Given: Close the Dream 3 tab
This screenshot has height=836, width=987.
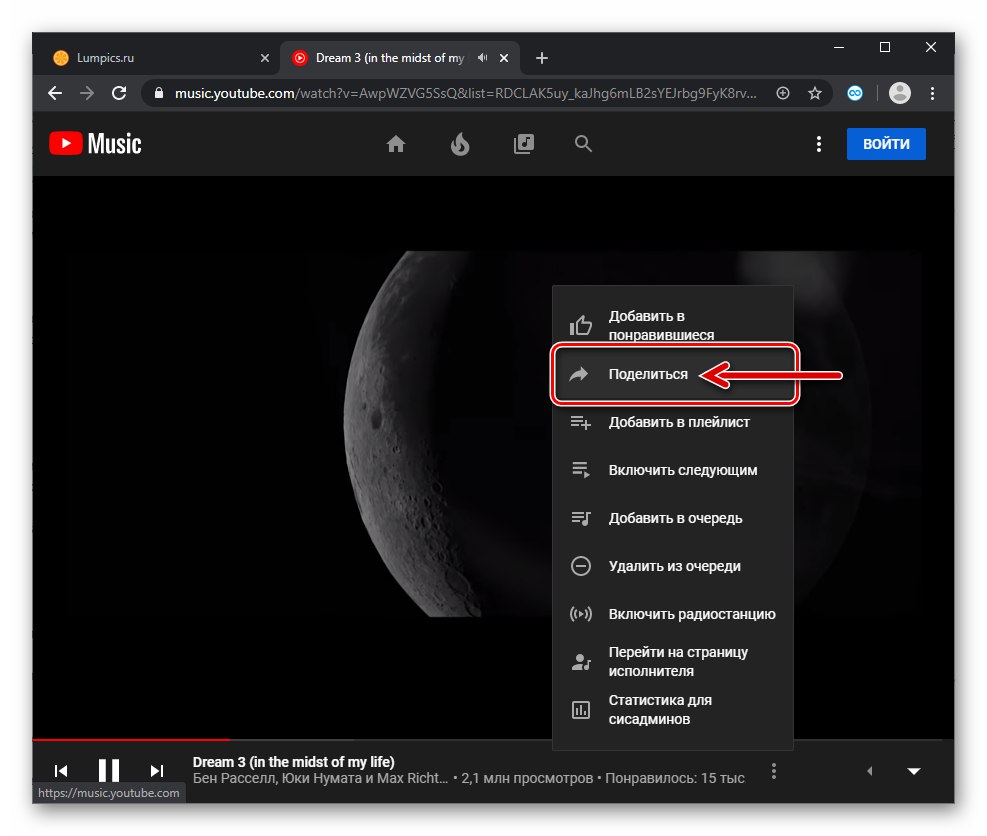Looking at the screenshot, I should click(x=504, y=58).
